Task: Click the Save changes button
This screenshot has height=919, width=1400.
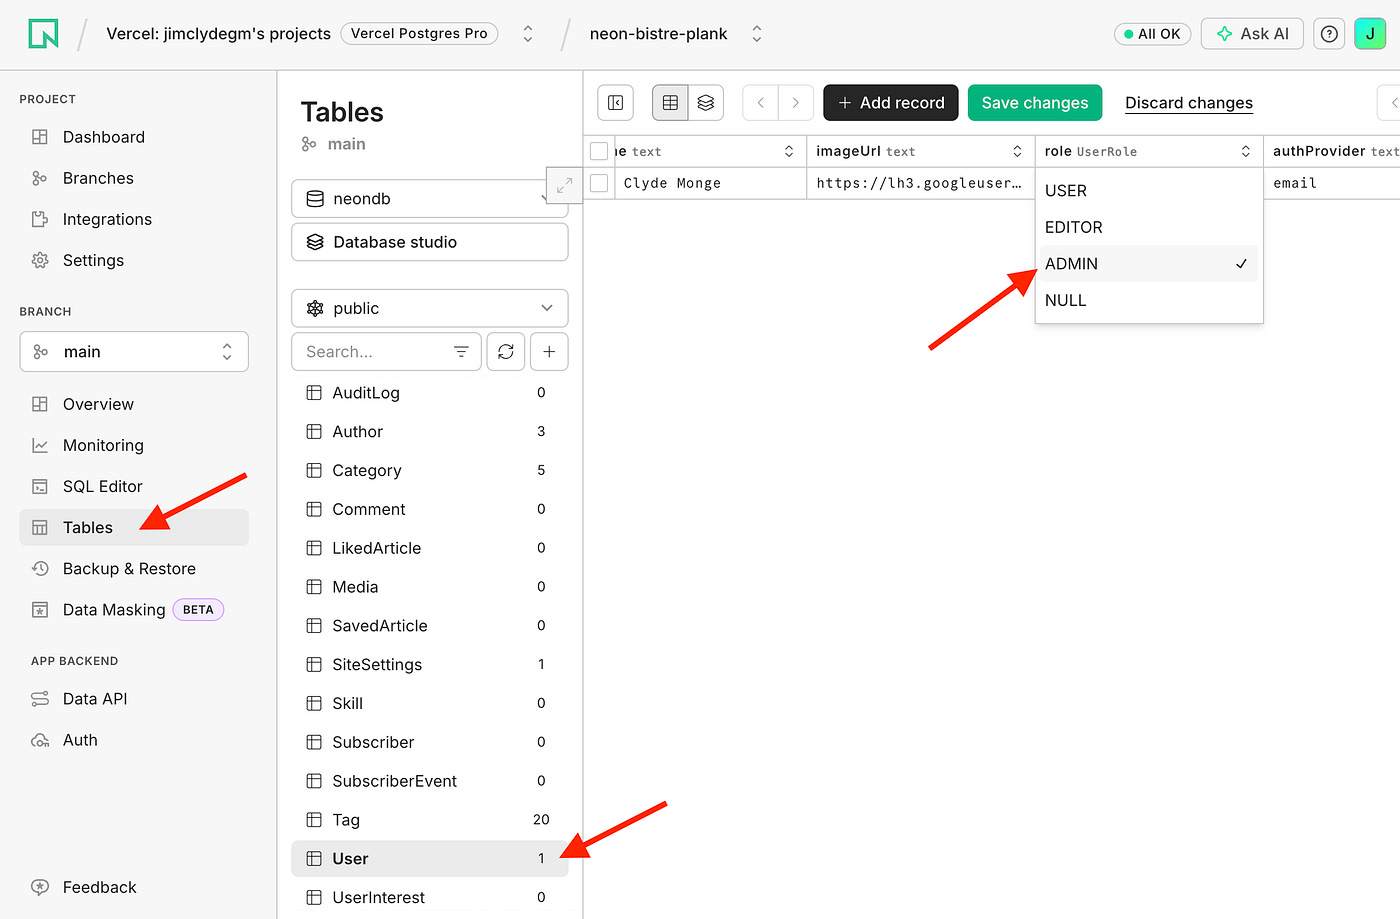Action: click(1035, 103)
